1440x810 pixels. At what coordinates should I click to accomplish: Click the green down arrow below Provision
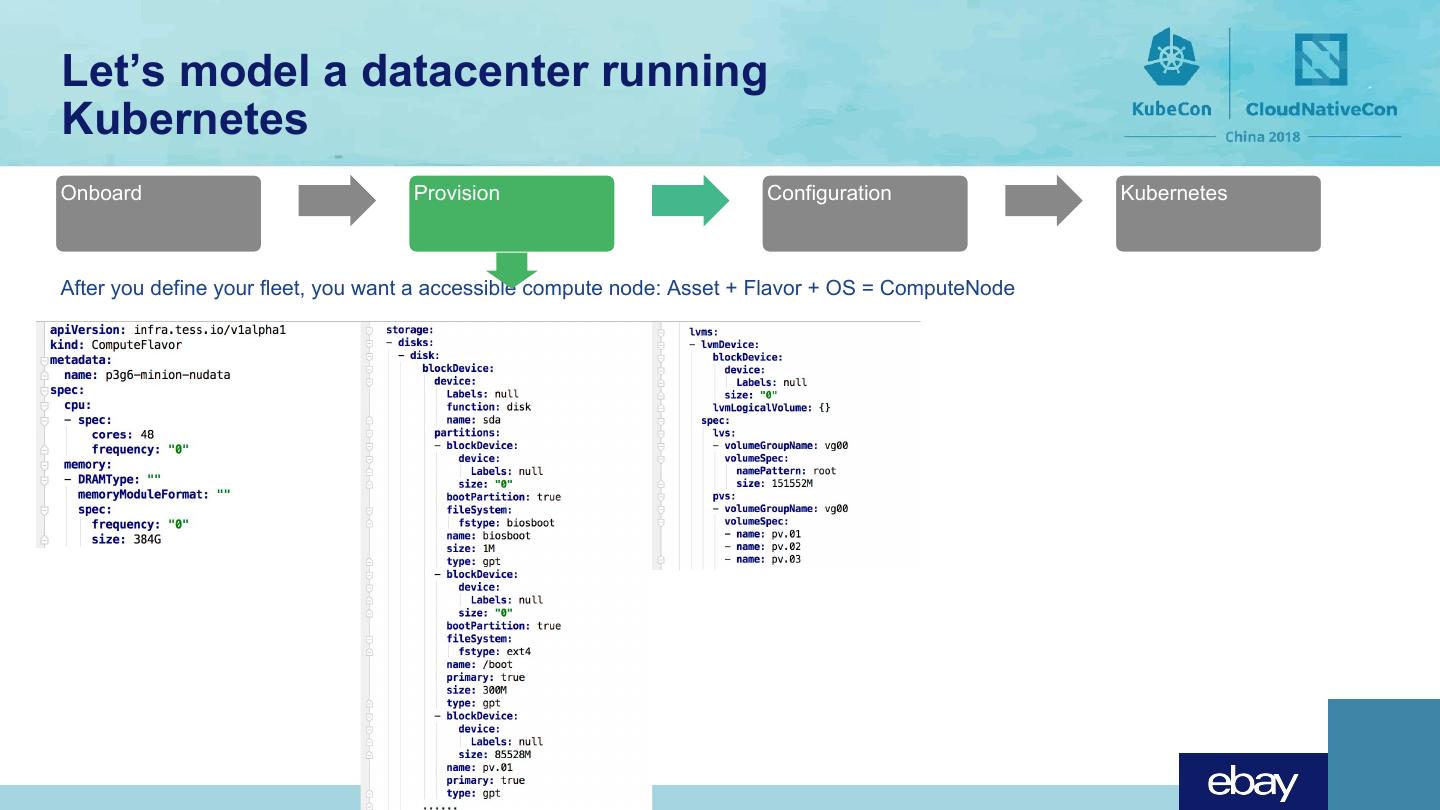pos(512,268)
